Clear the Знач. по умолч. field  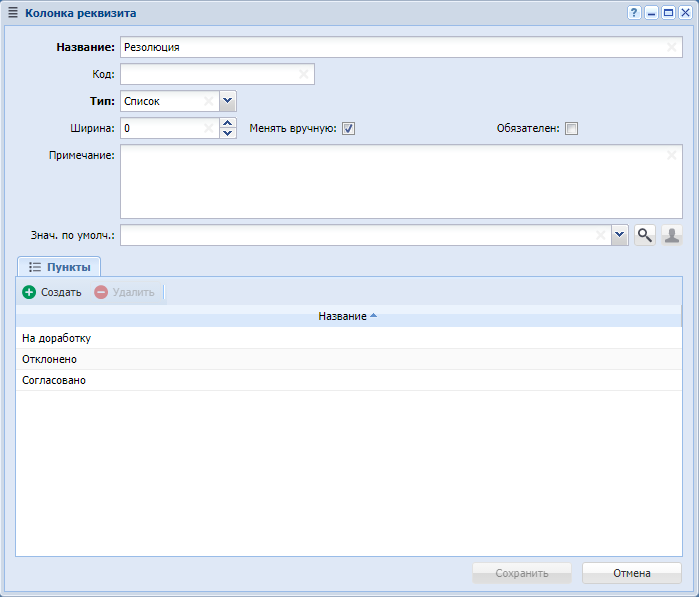click(x=600, y=235)
